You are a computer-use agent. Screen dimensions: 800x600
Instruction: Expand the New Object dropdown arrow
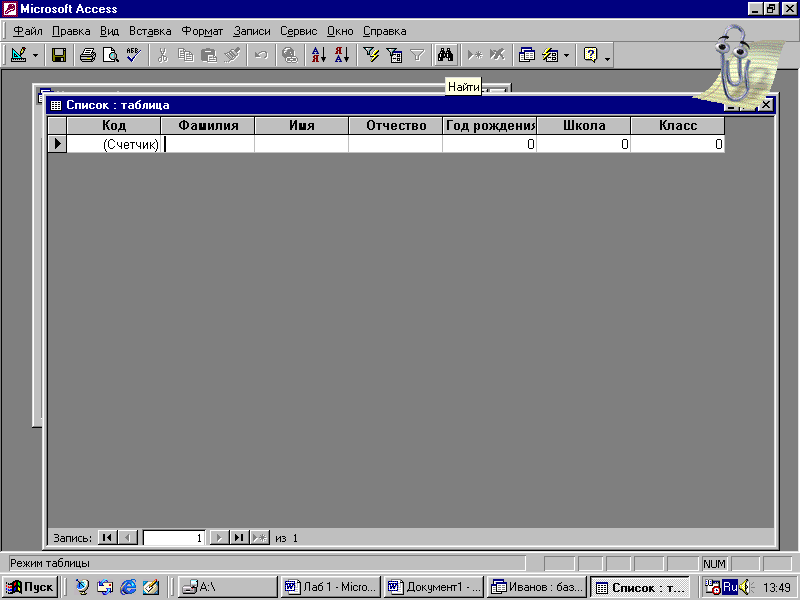(566, 55)
